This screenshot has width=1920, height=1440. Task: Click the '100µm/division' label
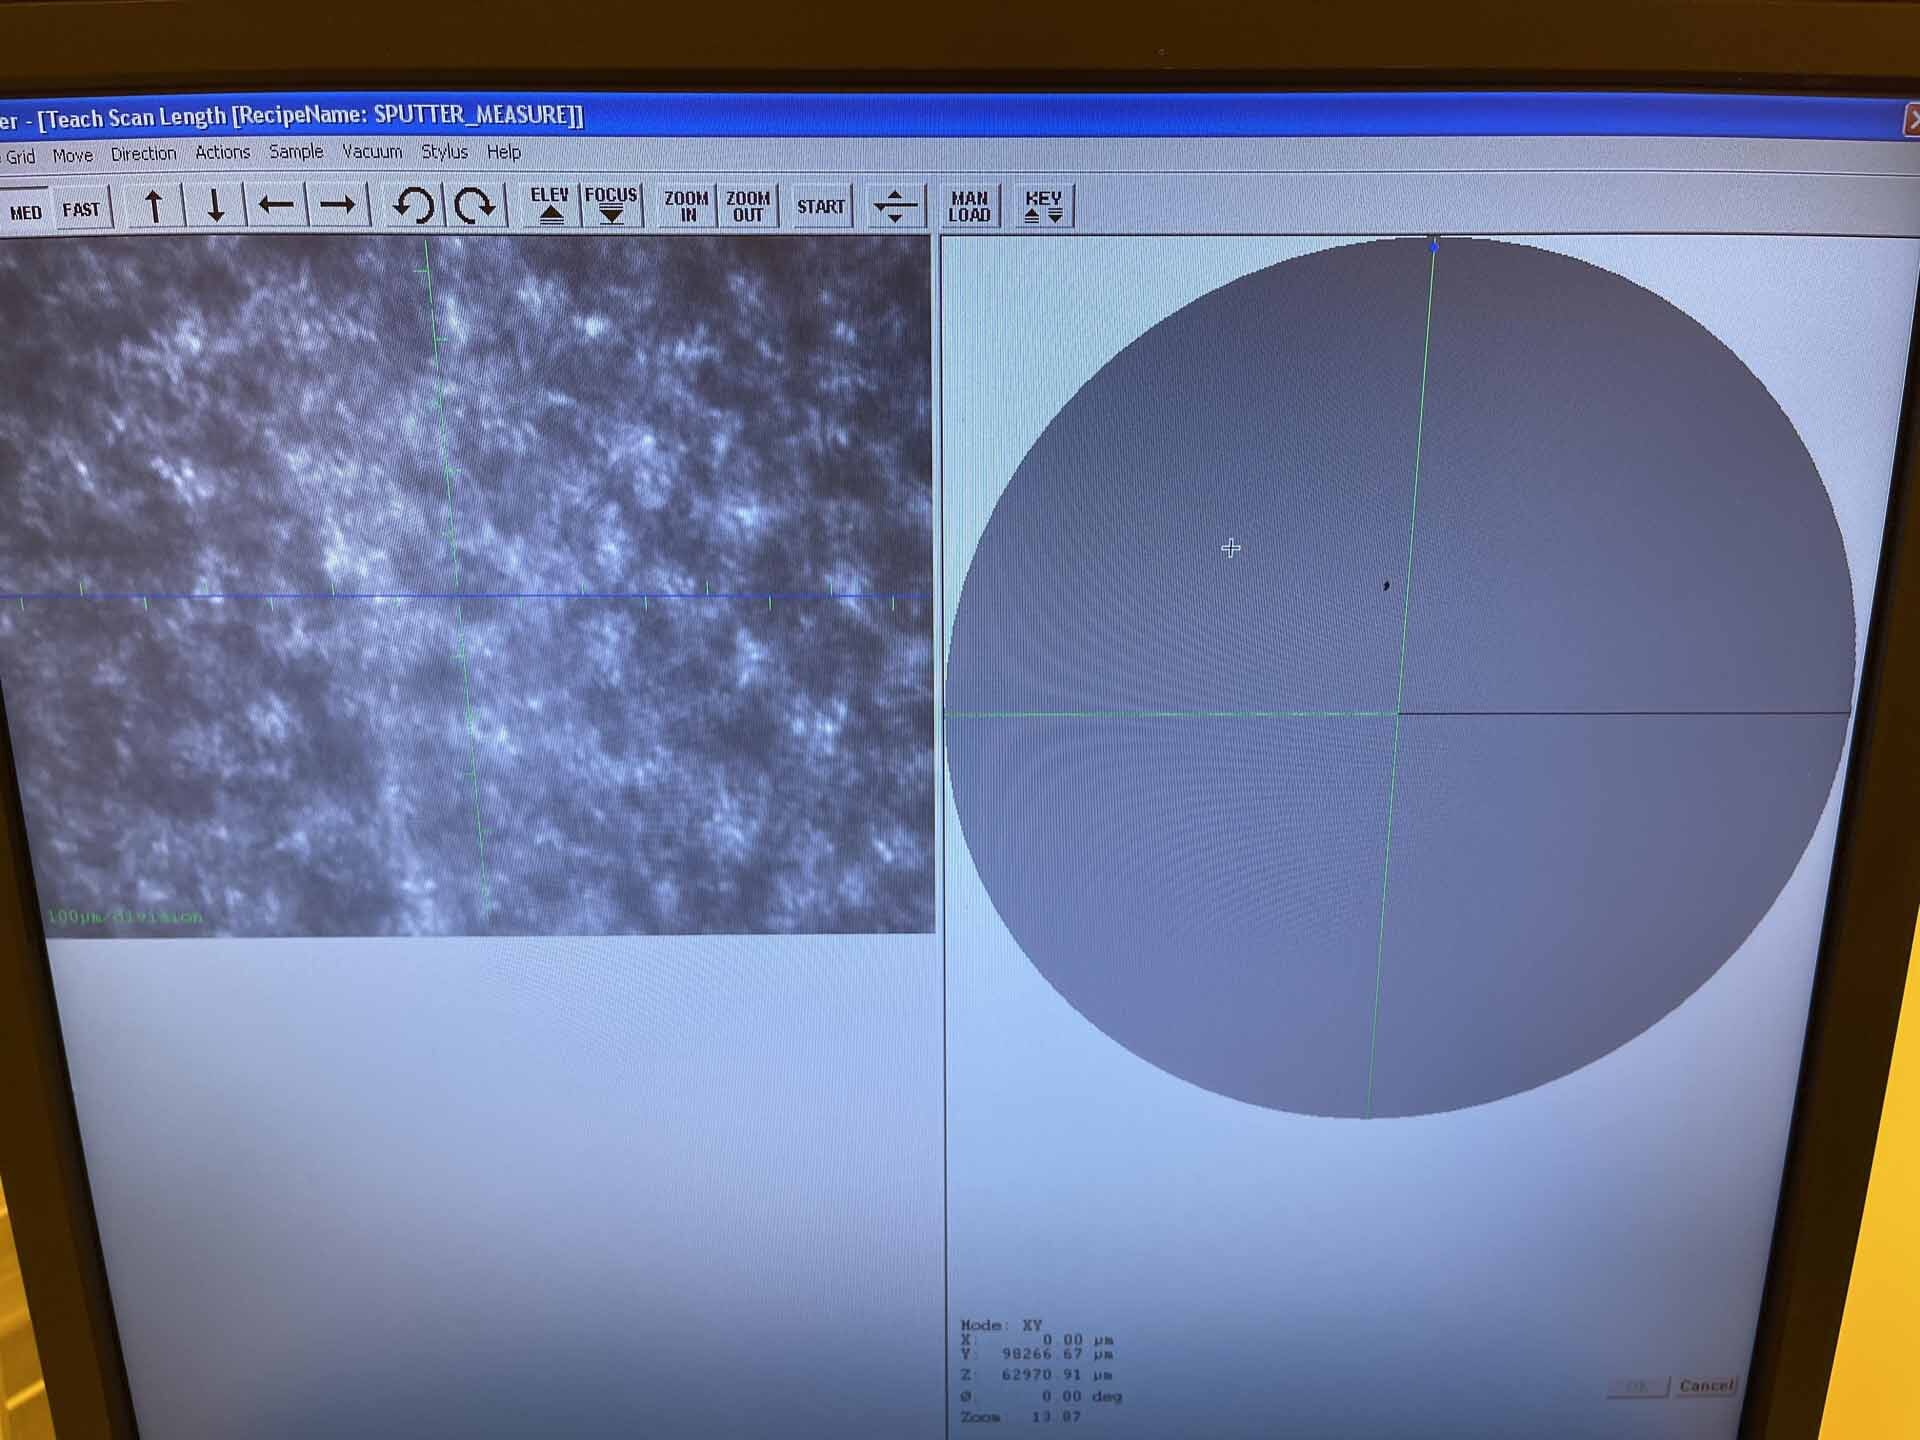(125, 916)
